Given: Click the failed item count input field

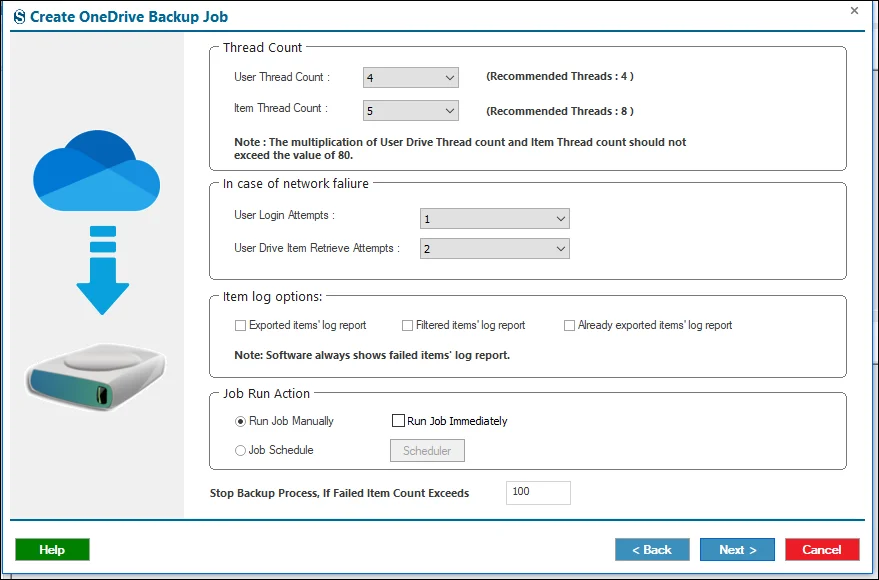Looking at the screenshot, I should pyautogui.click(x=538, y=493).
